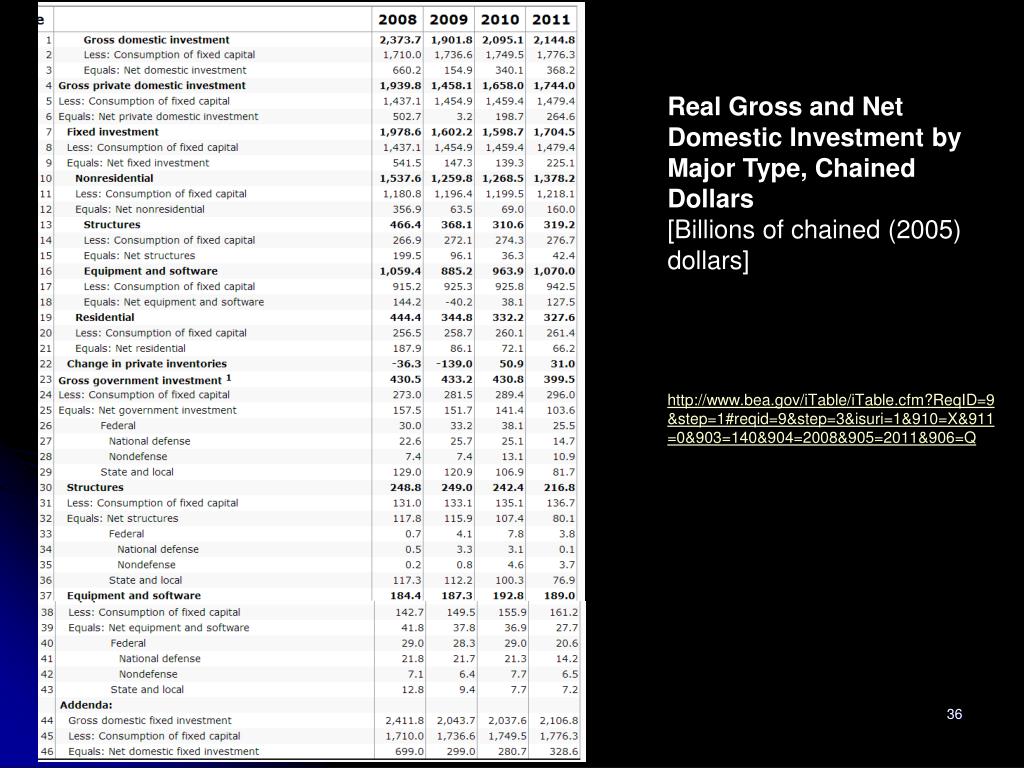This screenshot has width=1024, height=768.
Task: Select the Gross private domestic investment label
Action: [x=152, y=86]
